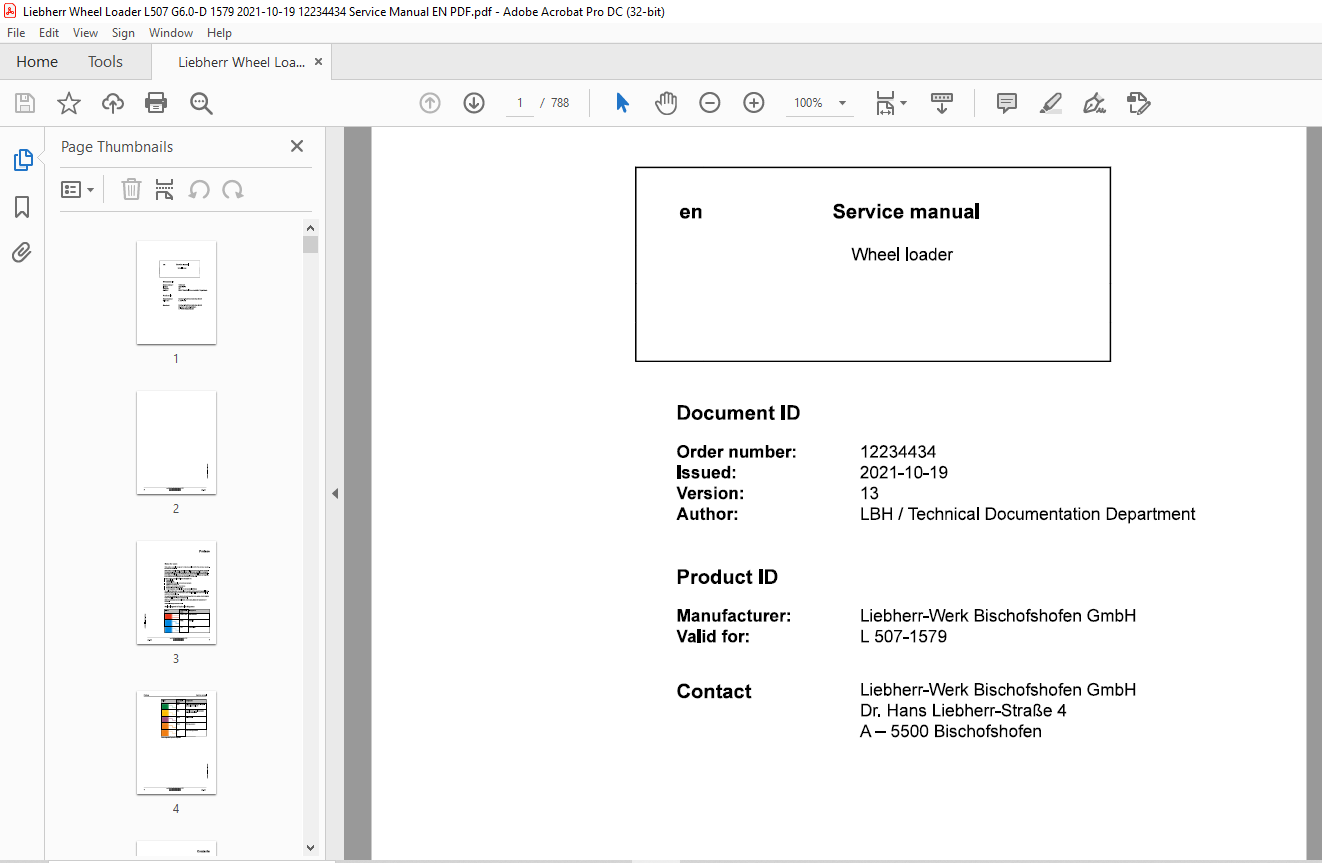The height and width of the screenshot is (863, 1322).
Task: Open the View menu
Action: pyautogui.click(x=86, y=33)
